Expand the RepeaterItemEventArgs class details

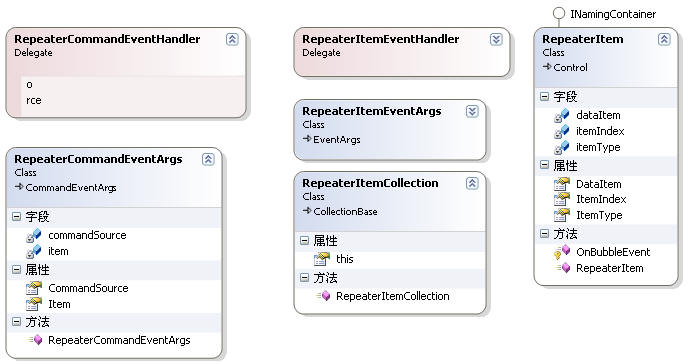472,111
